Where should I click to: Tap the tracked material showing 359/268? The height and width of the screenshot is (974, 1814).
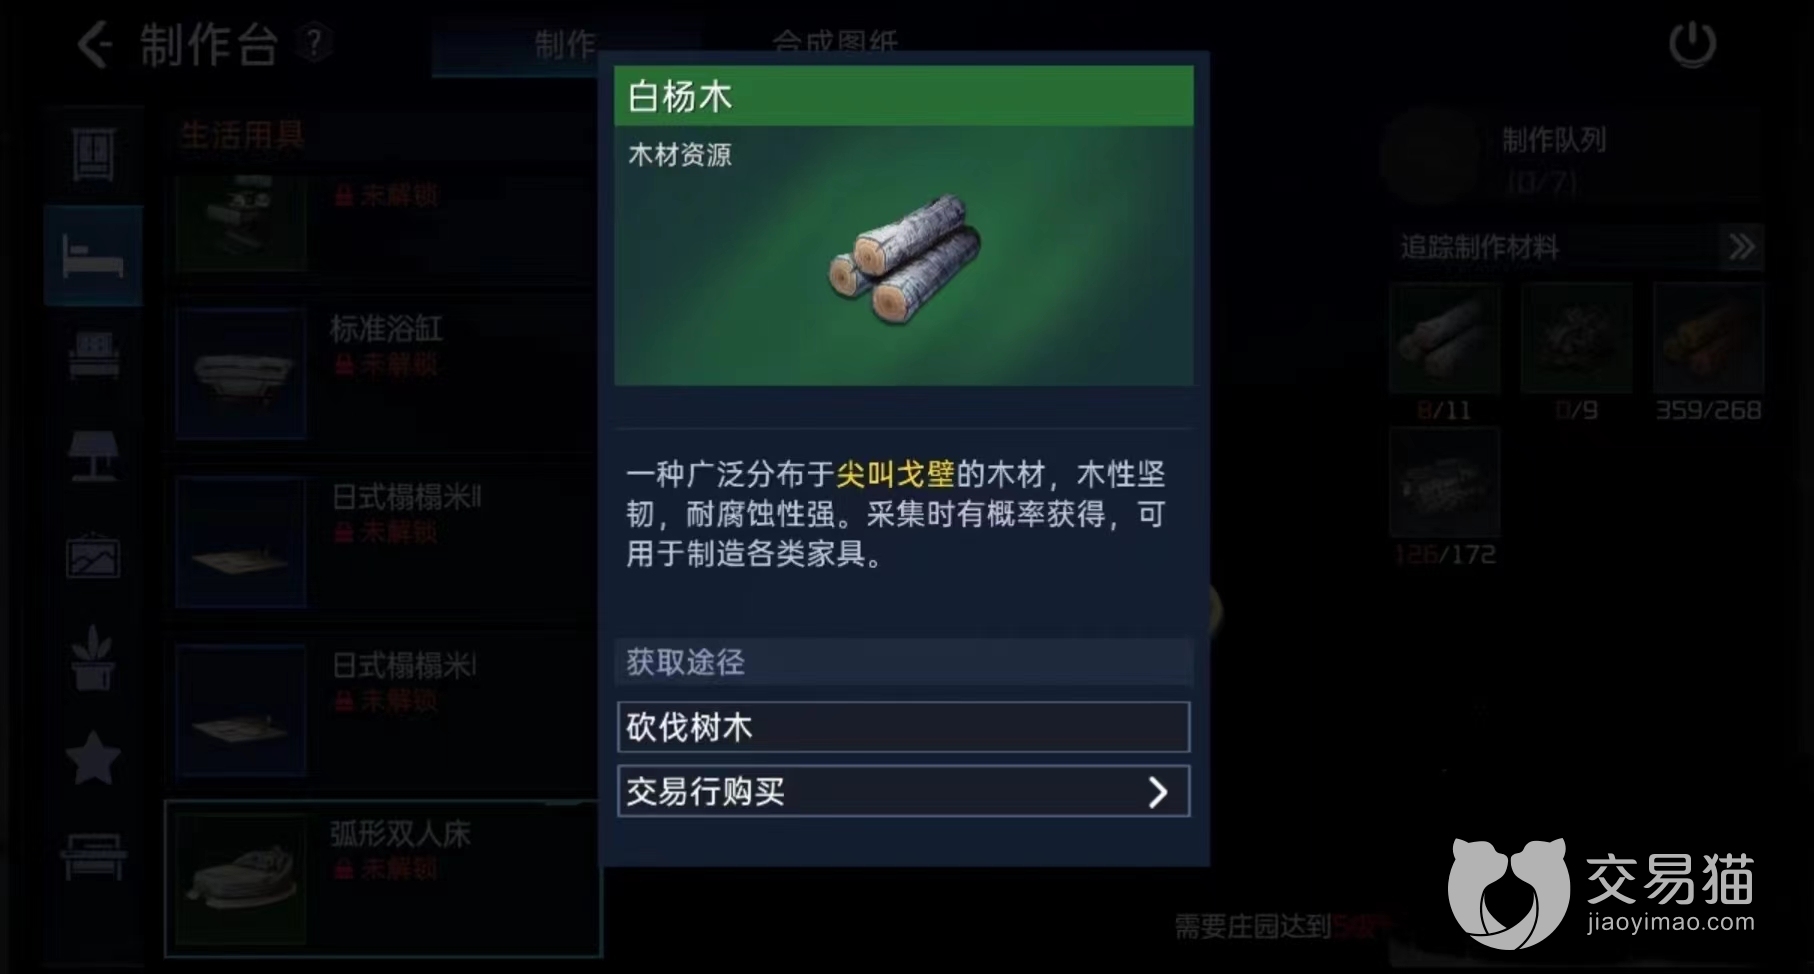click(1707, 338)
